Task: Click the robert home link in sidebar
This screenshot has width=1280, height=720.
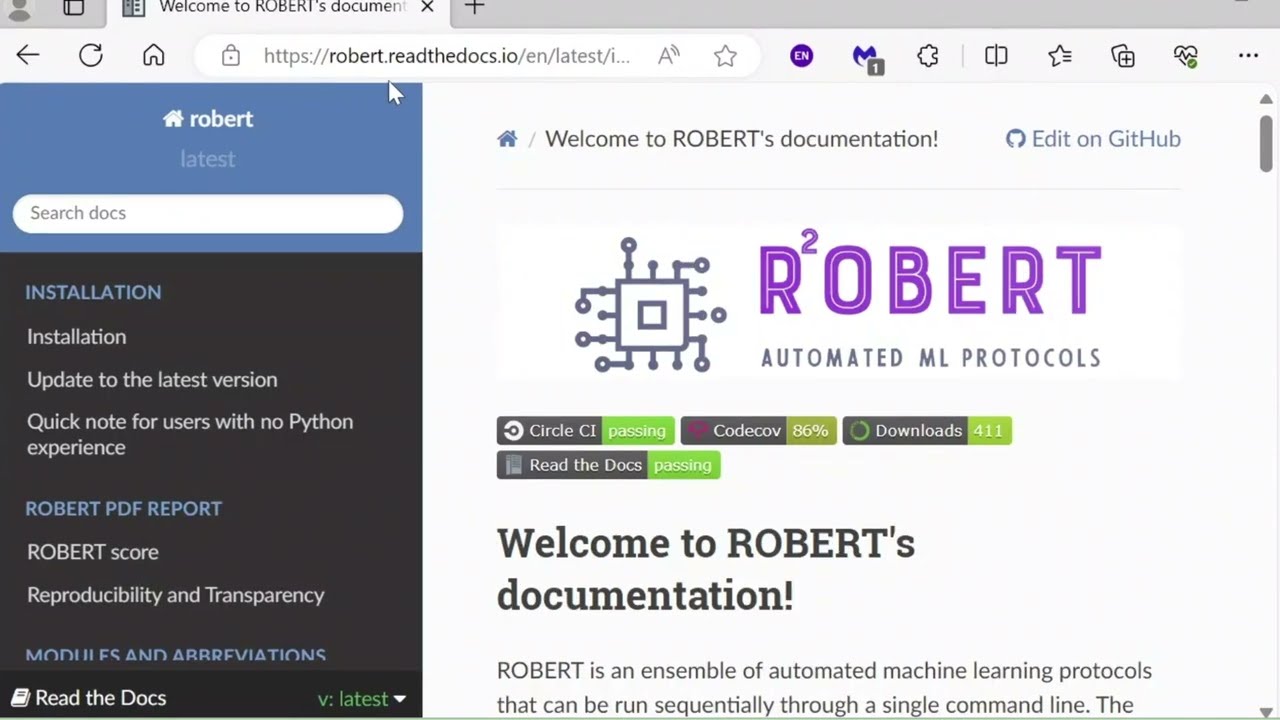Action: pyautogui.click(x=208, y=119)
